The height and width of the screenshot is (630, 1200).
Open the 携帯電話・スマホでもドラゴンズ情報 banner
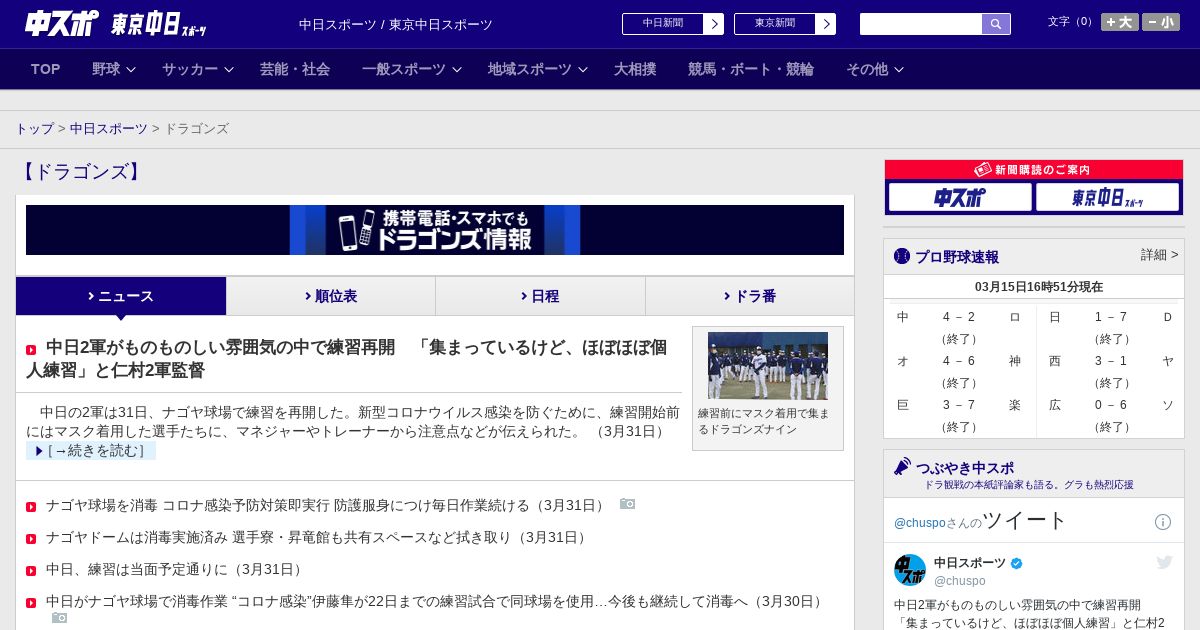click(x=435, y=230)
